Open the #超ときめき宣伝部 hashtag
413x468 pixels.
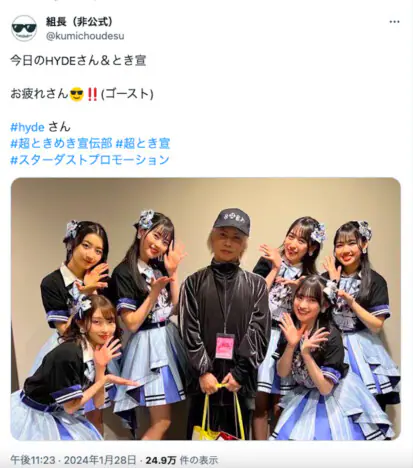(x=61, y=143)
